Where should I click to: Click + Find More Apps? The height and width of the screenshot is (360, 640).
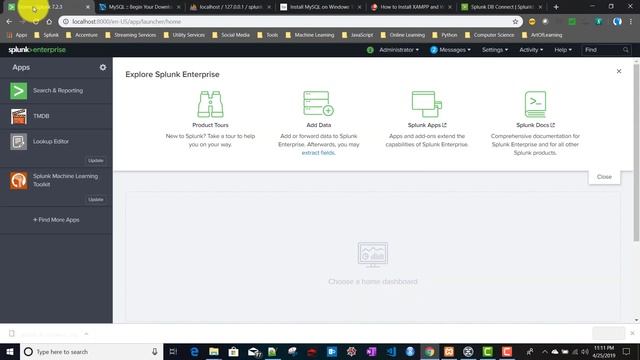(56, 220)
